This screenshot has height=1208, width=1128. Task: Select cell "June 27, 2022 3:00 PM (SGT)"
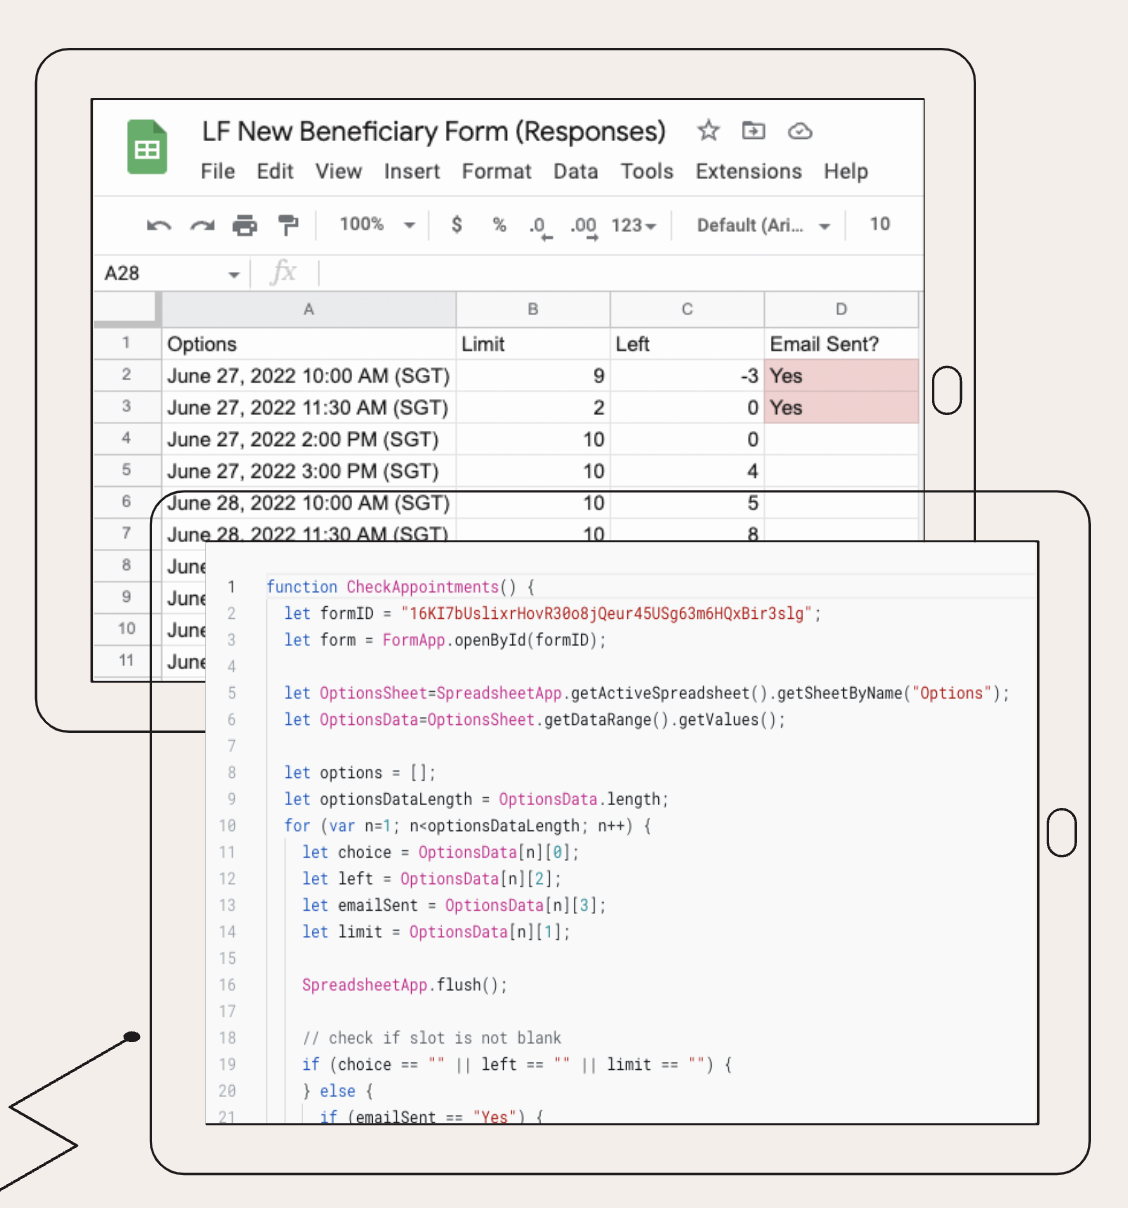click(309, 471)
